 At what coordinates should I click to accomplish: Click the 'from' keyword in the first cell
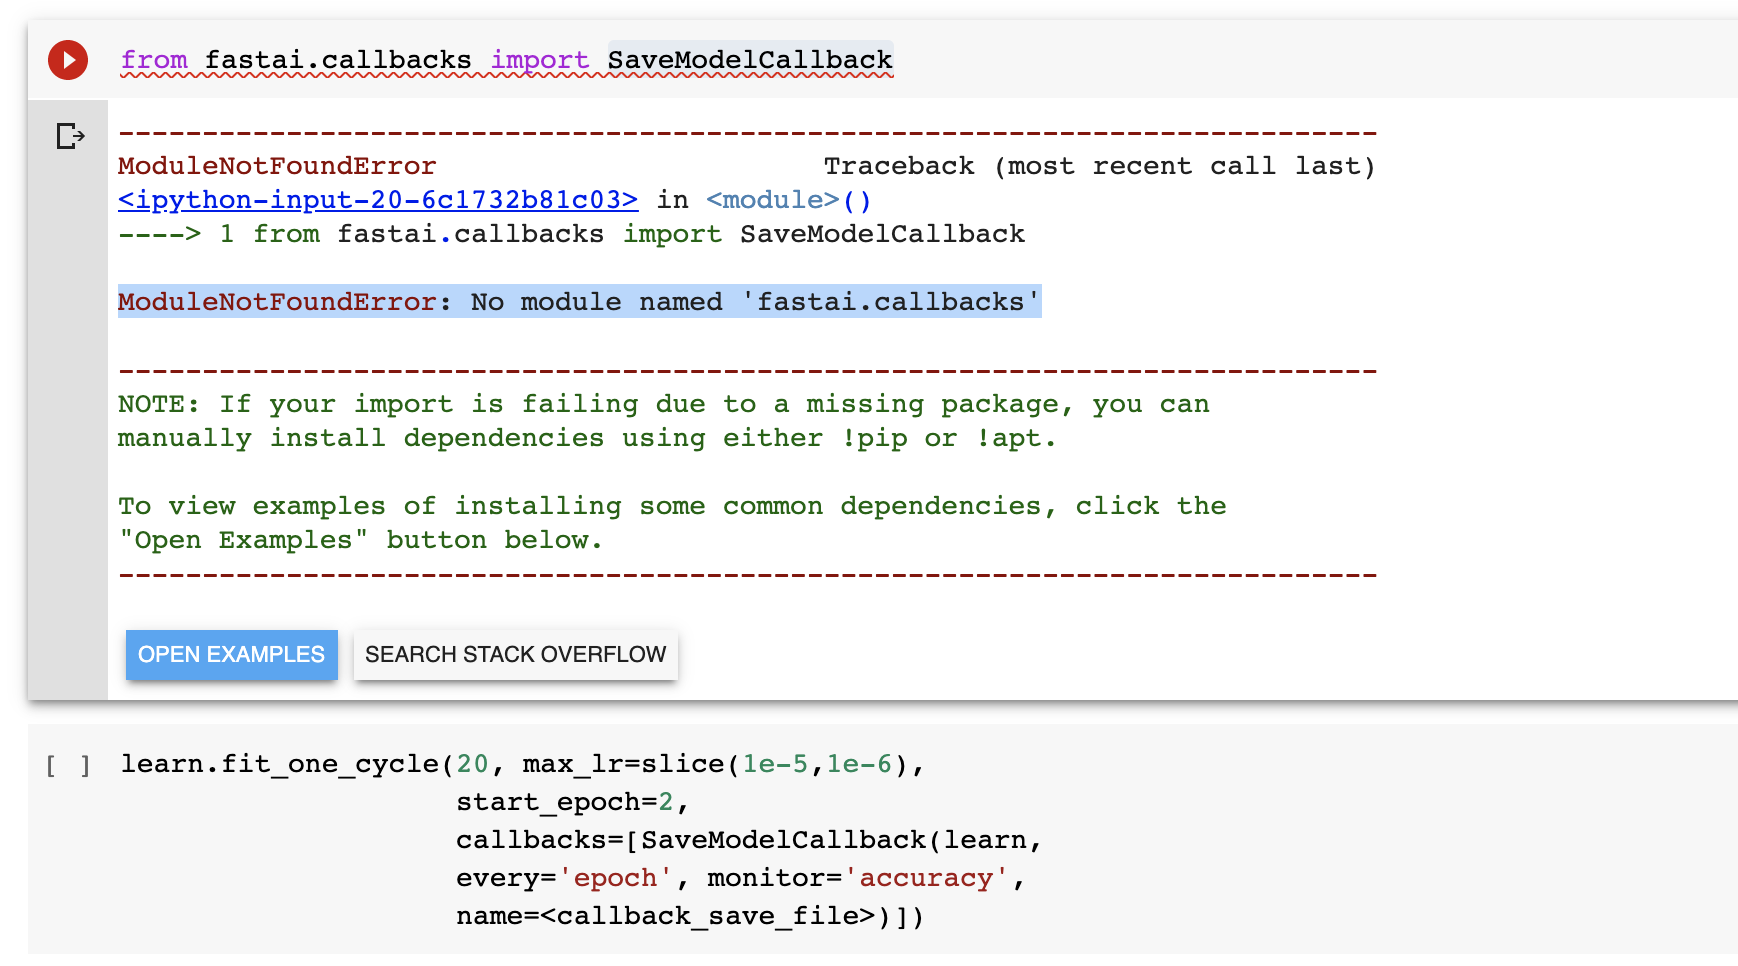(x=154, y=60)
